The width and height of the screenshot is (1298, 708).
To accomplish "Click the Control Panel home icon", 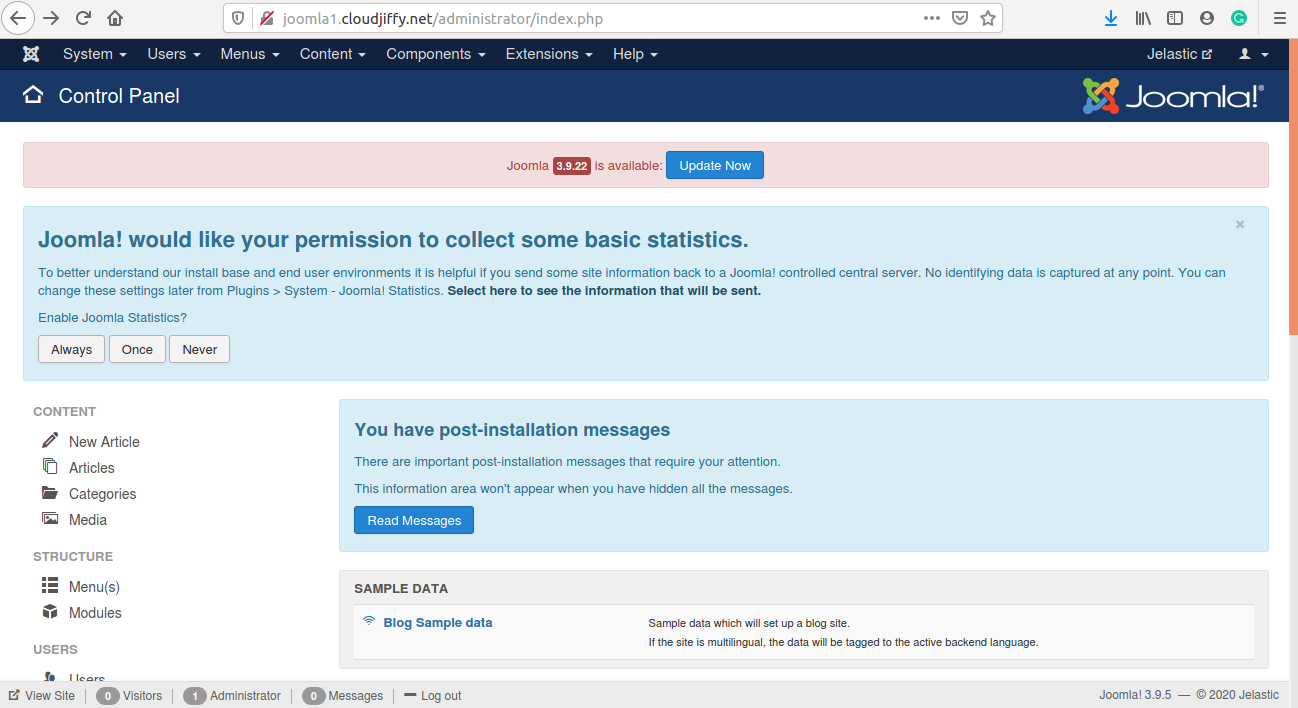I will point(33,95).
